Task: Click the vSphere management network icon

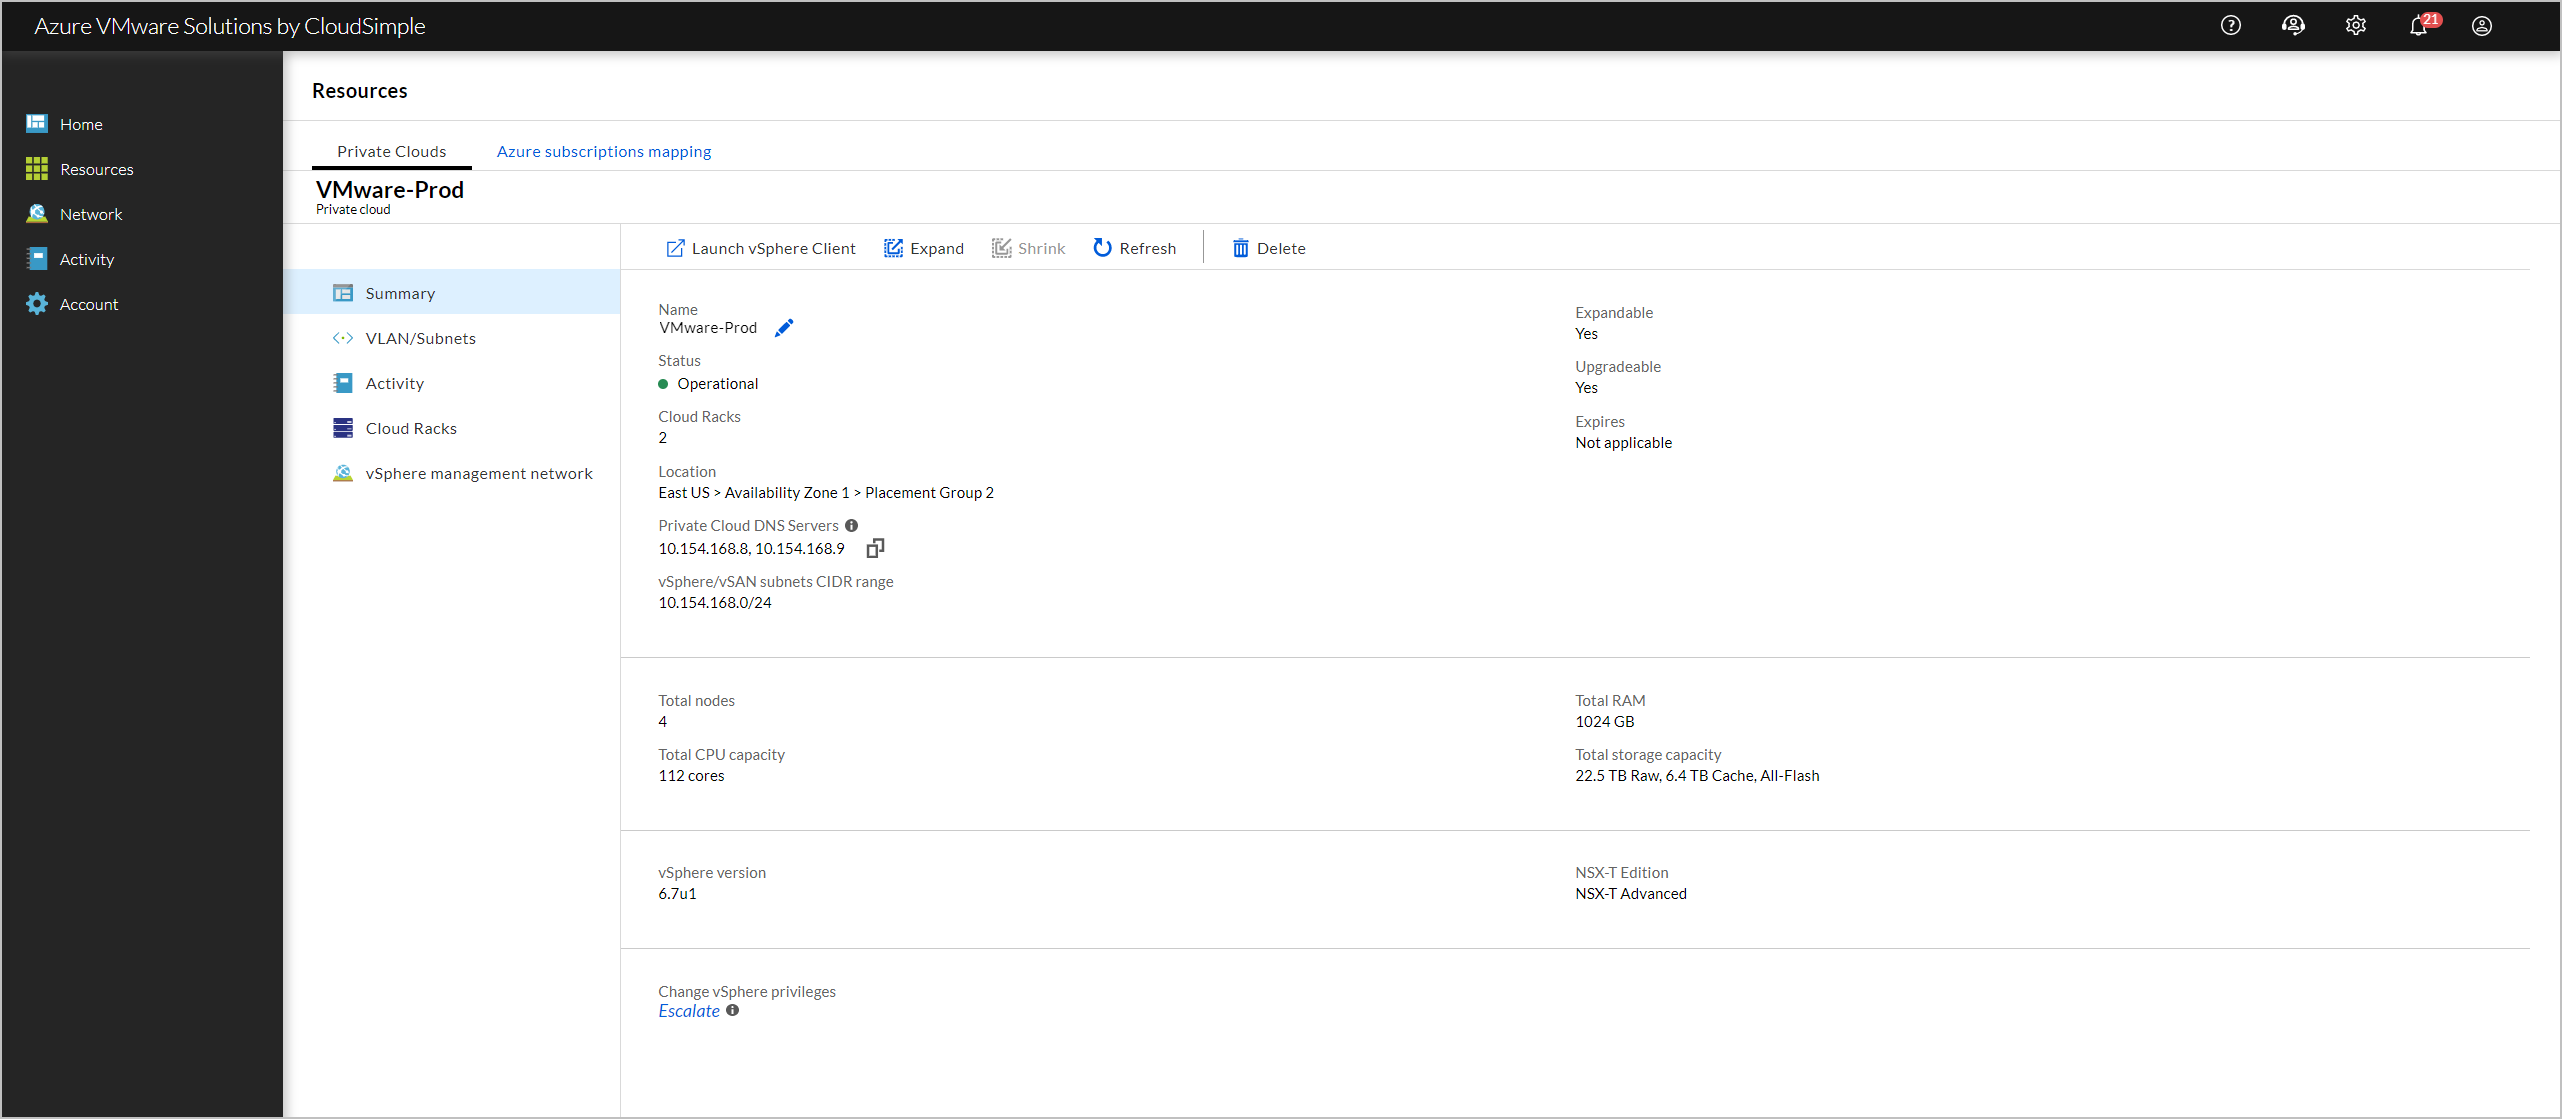Action: [x=341, y=474]
